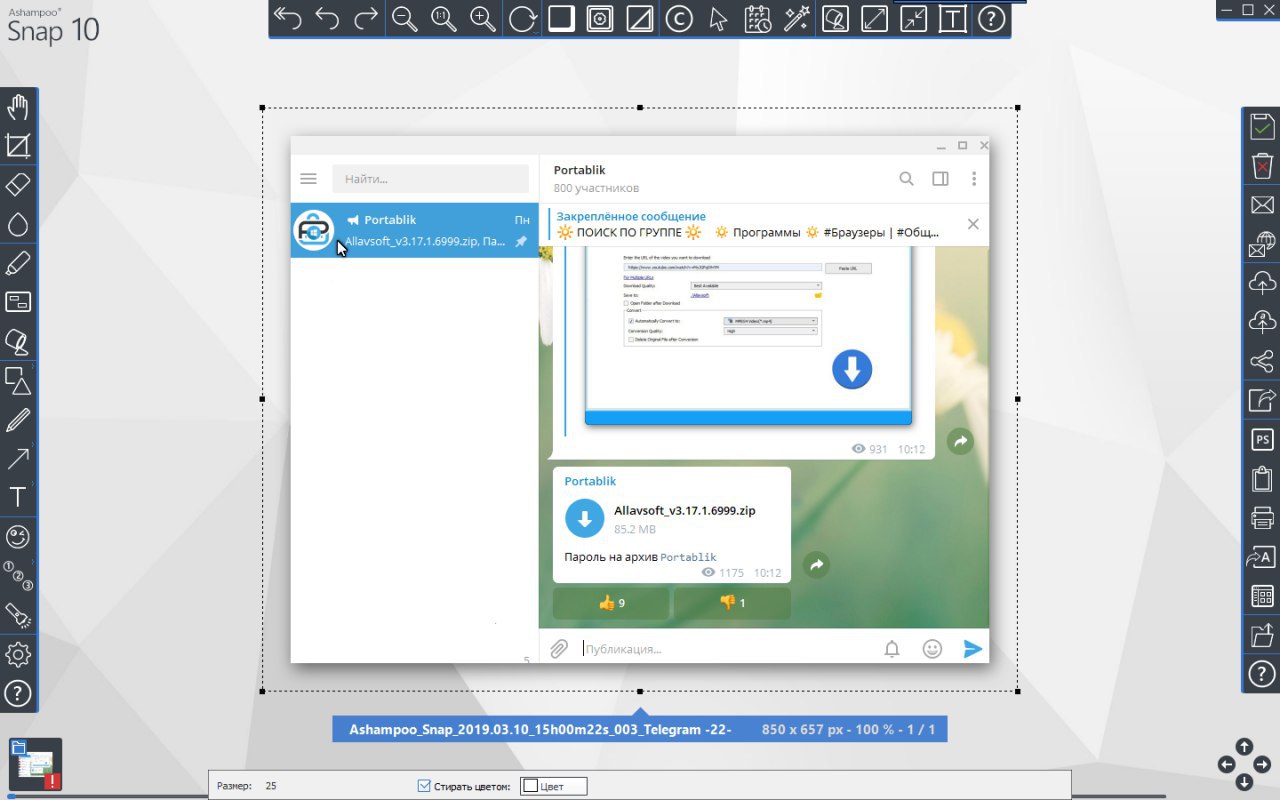Choose the arrow drawing tool
The image size is (1280, 800).
18,458
